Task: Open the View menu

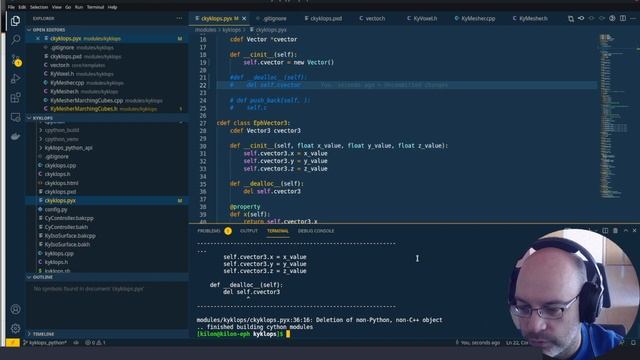Action: [x=56, y=7]
